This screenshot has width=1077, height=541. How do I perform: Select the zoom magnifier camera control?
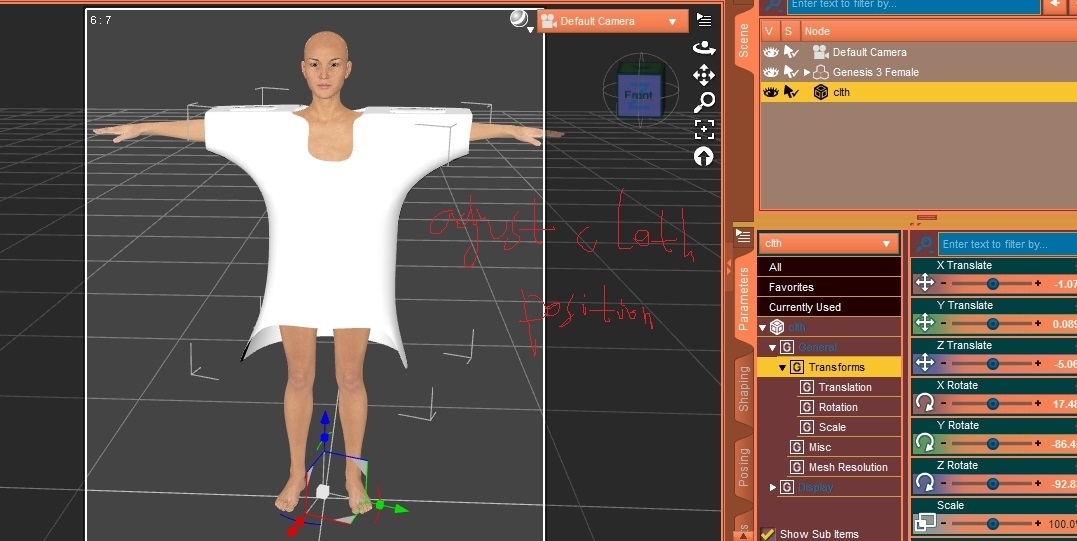[704, 102]
